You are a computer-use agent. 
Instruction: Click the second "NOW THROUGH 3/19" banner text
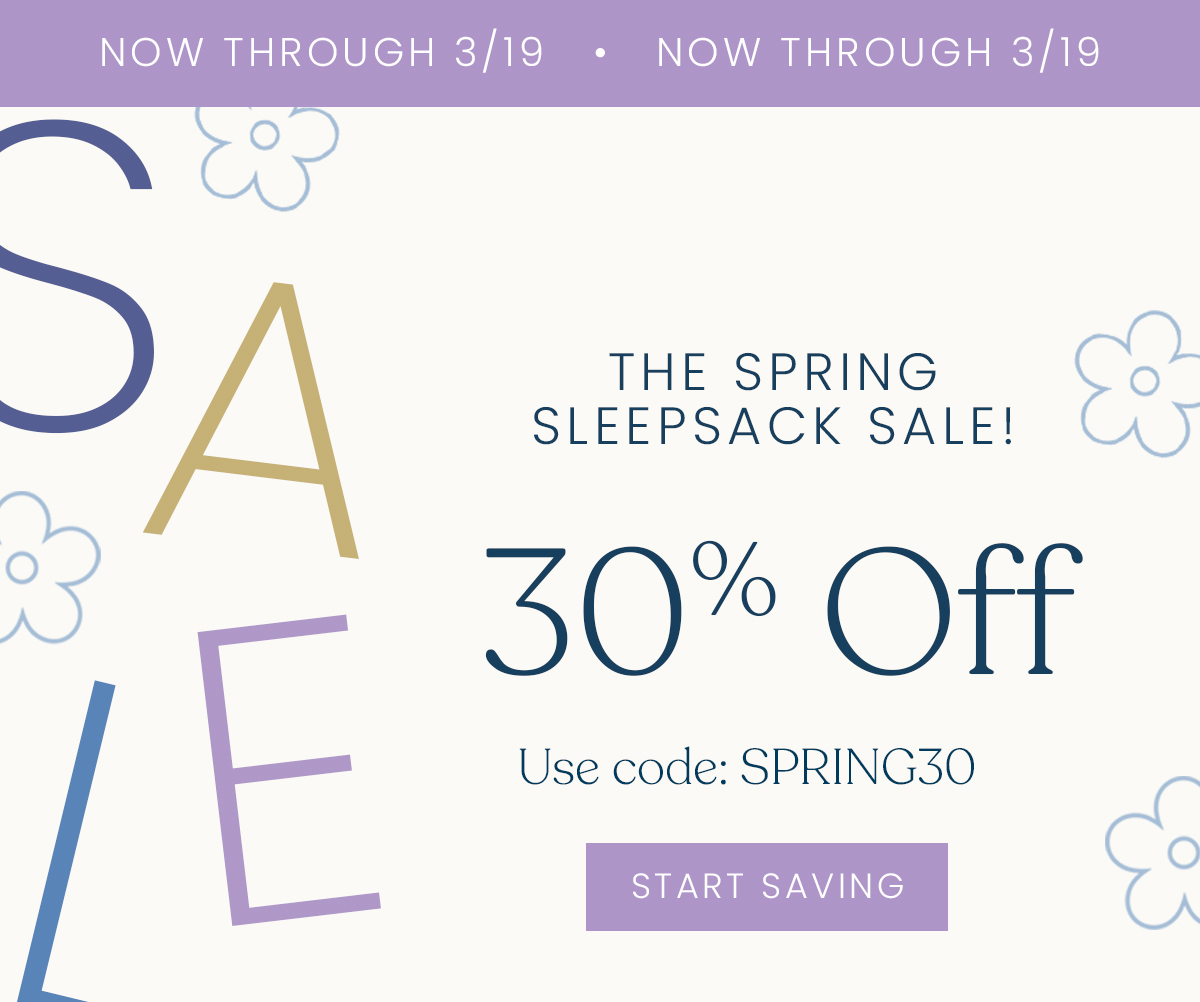click(878, 53)
